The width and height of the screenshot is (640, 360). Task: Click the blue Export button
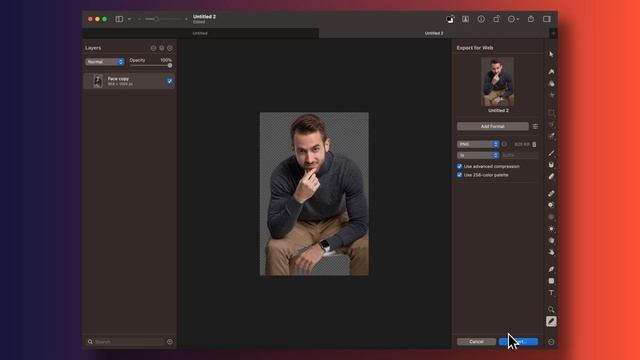[518, 342]
